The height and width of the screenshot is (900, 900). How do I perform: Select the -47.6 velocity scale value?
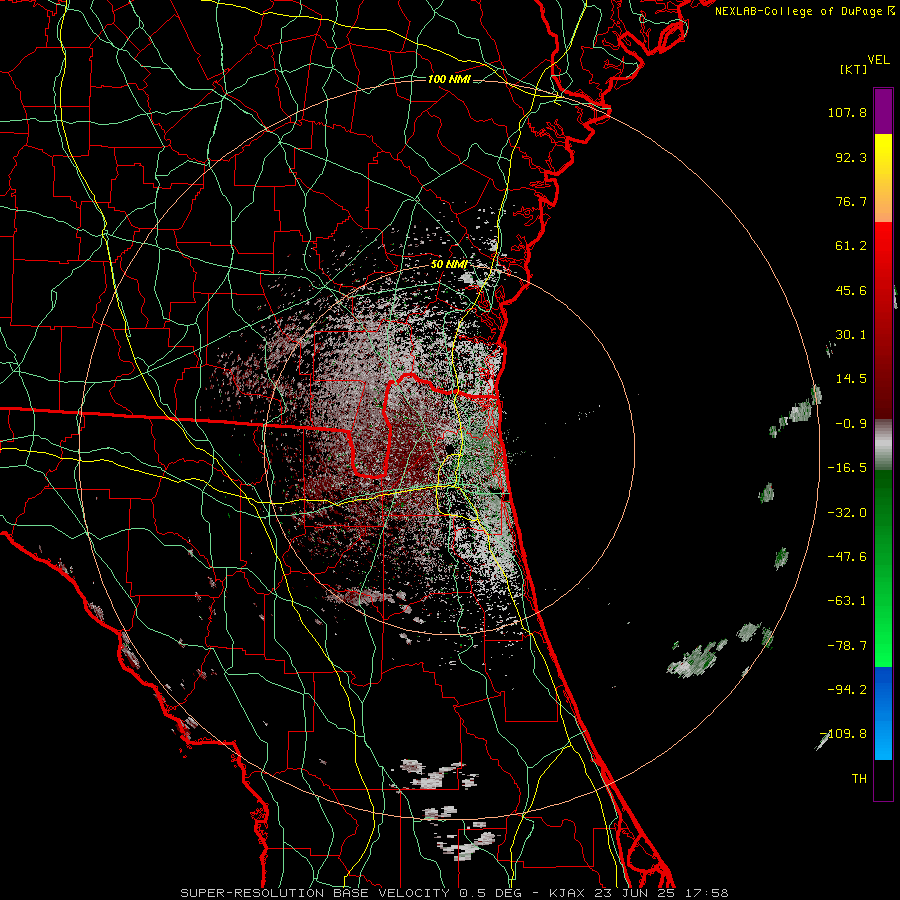(847, 557)
